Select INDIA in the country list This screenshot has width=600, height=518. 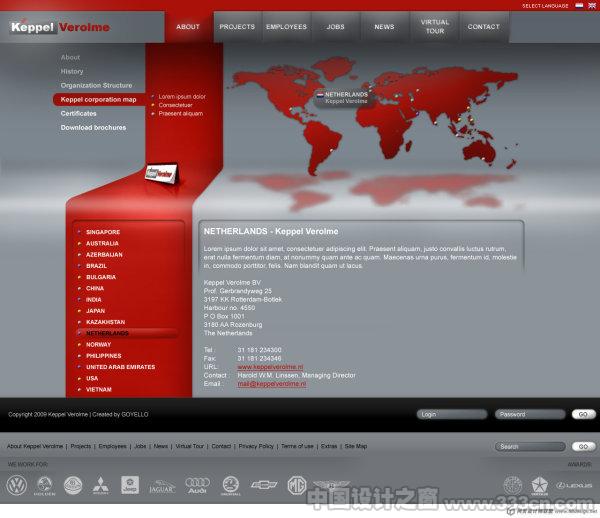click(93, 300)
